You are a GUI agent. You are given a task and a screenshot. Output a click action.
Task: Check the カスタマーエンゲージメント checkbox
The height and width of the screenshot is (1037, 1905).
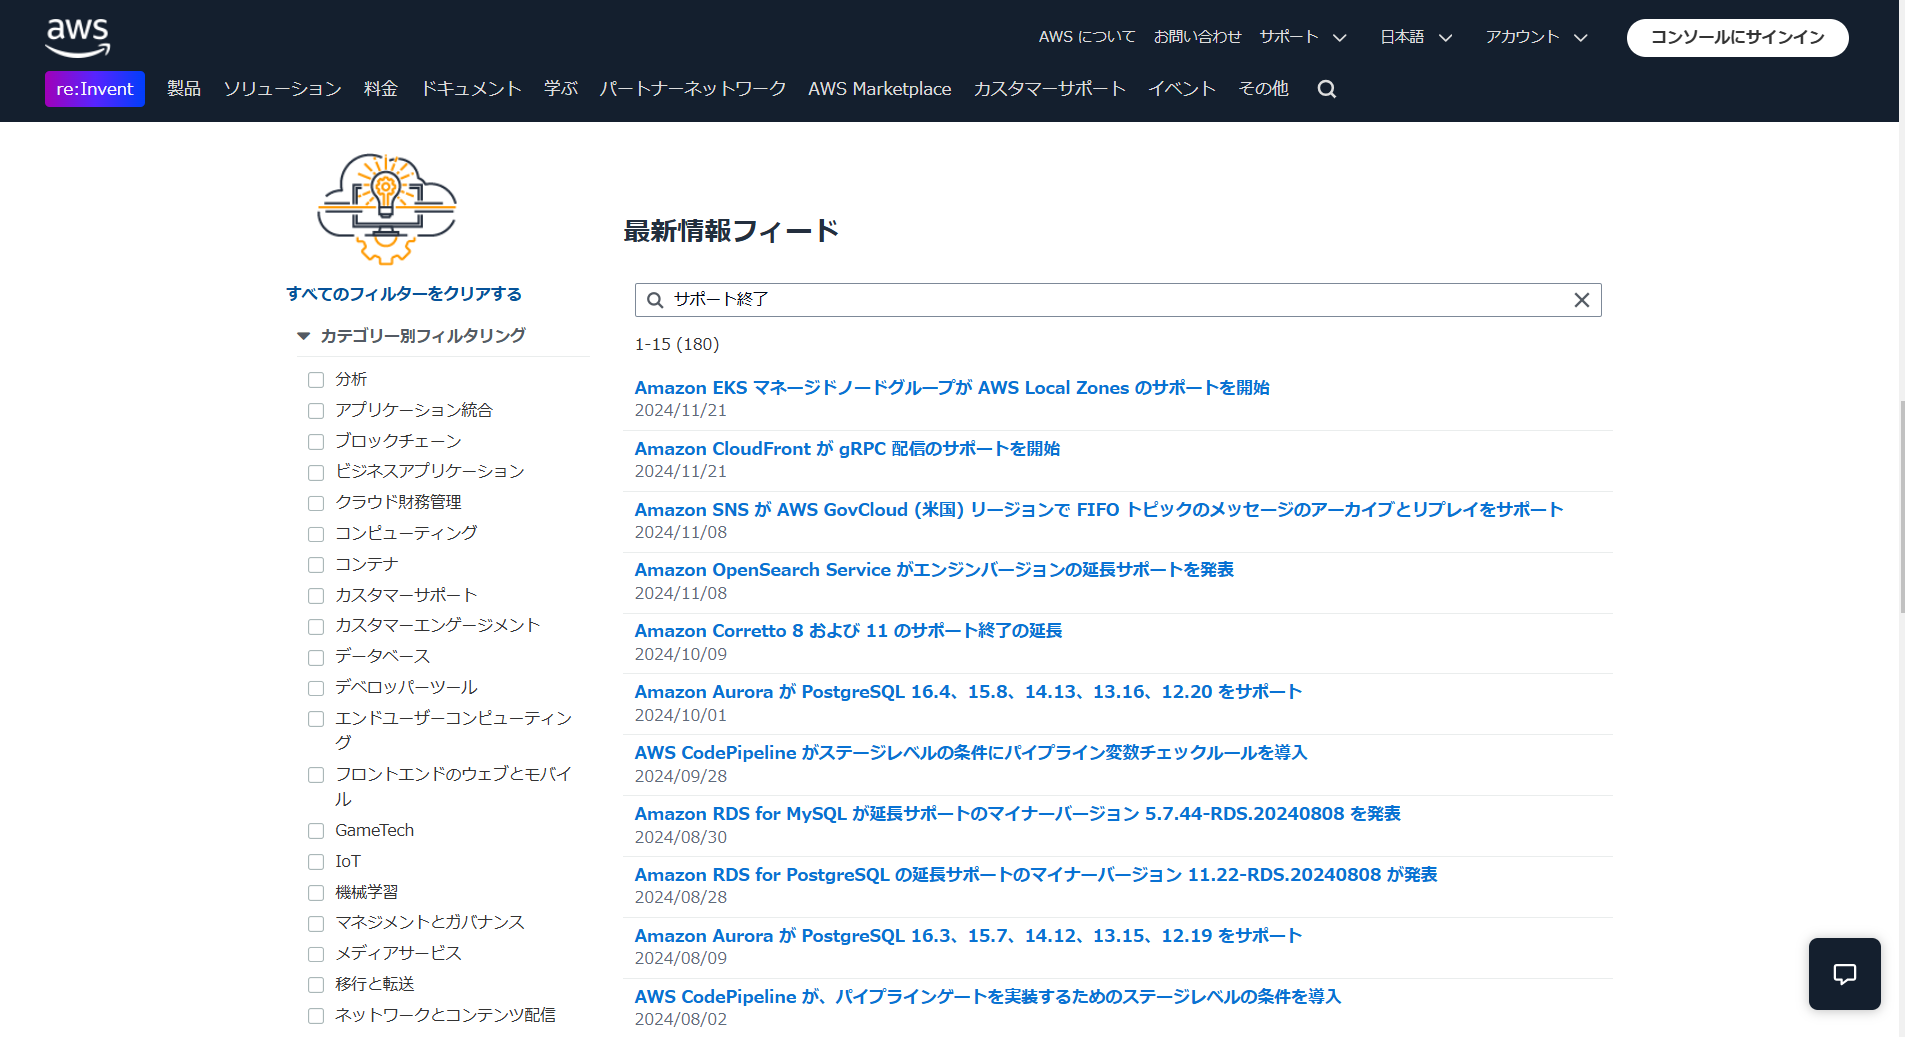click(316, 627)
